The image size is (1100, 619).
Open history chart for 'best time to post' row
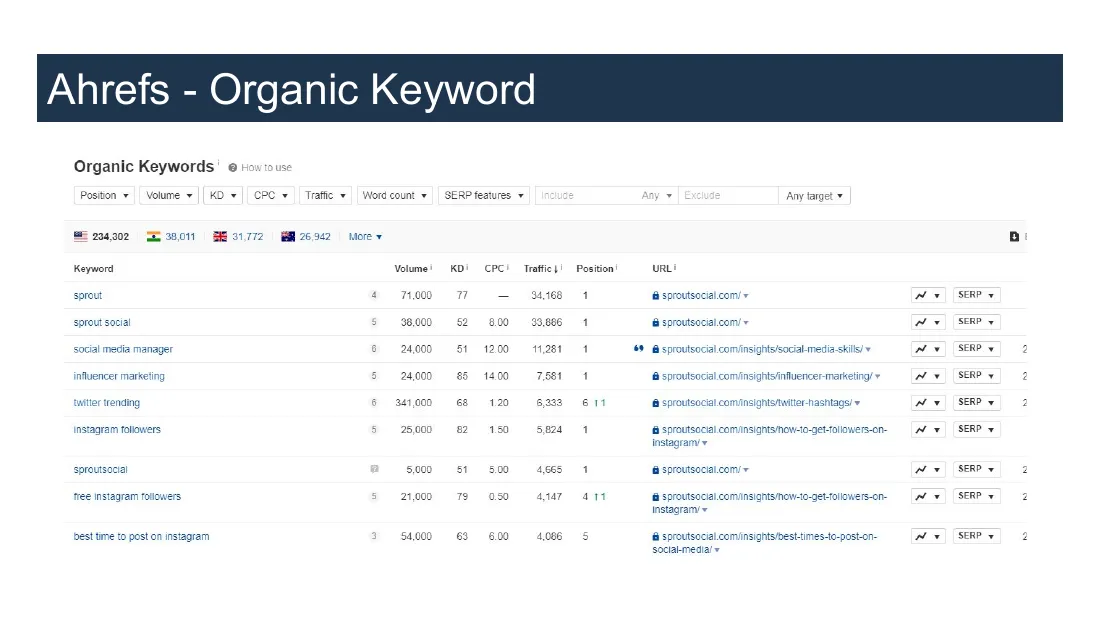[x=928, y=536]
